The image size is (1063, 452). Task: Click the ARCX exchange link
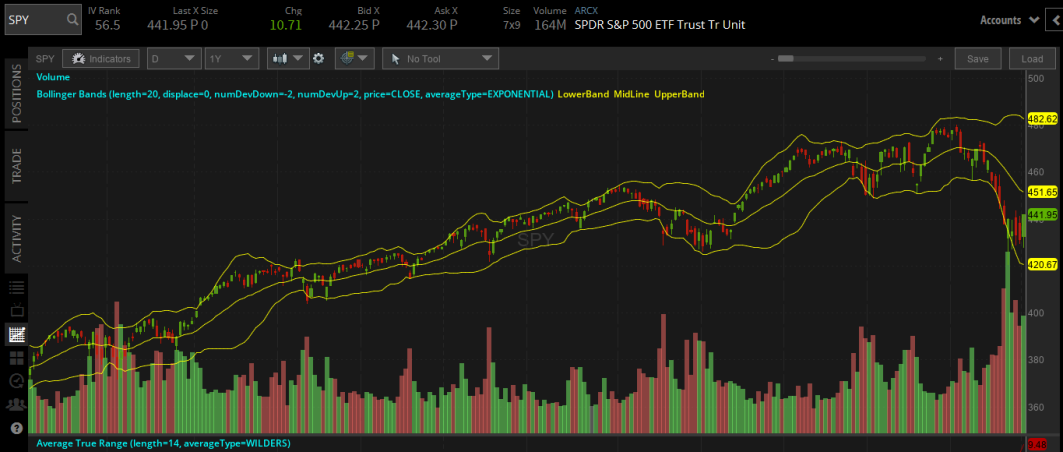coord(586,11)
